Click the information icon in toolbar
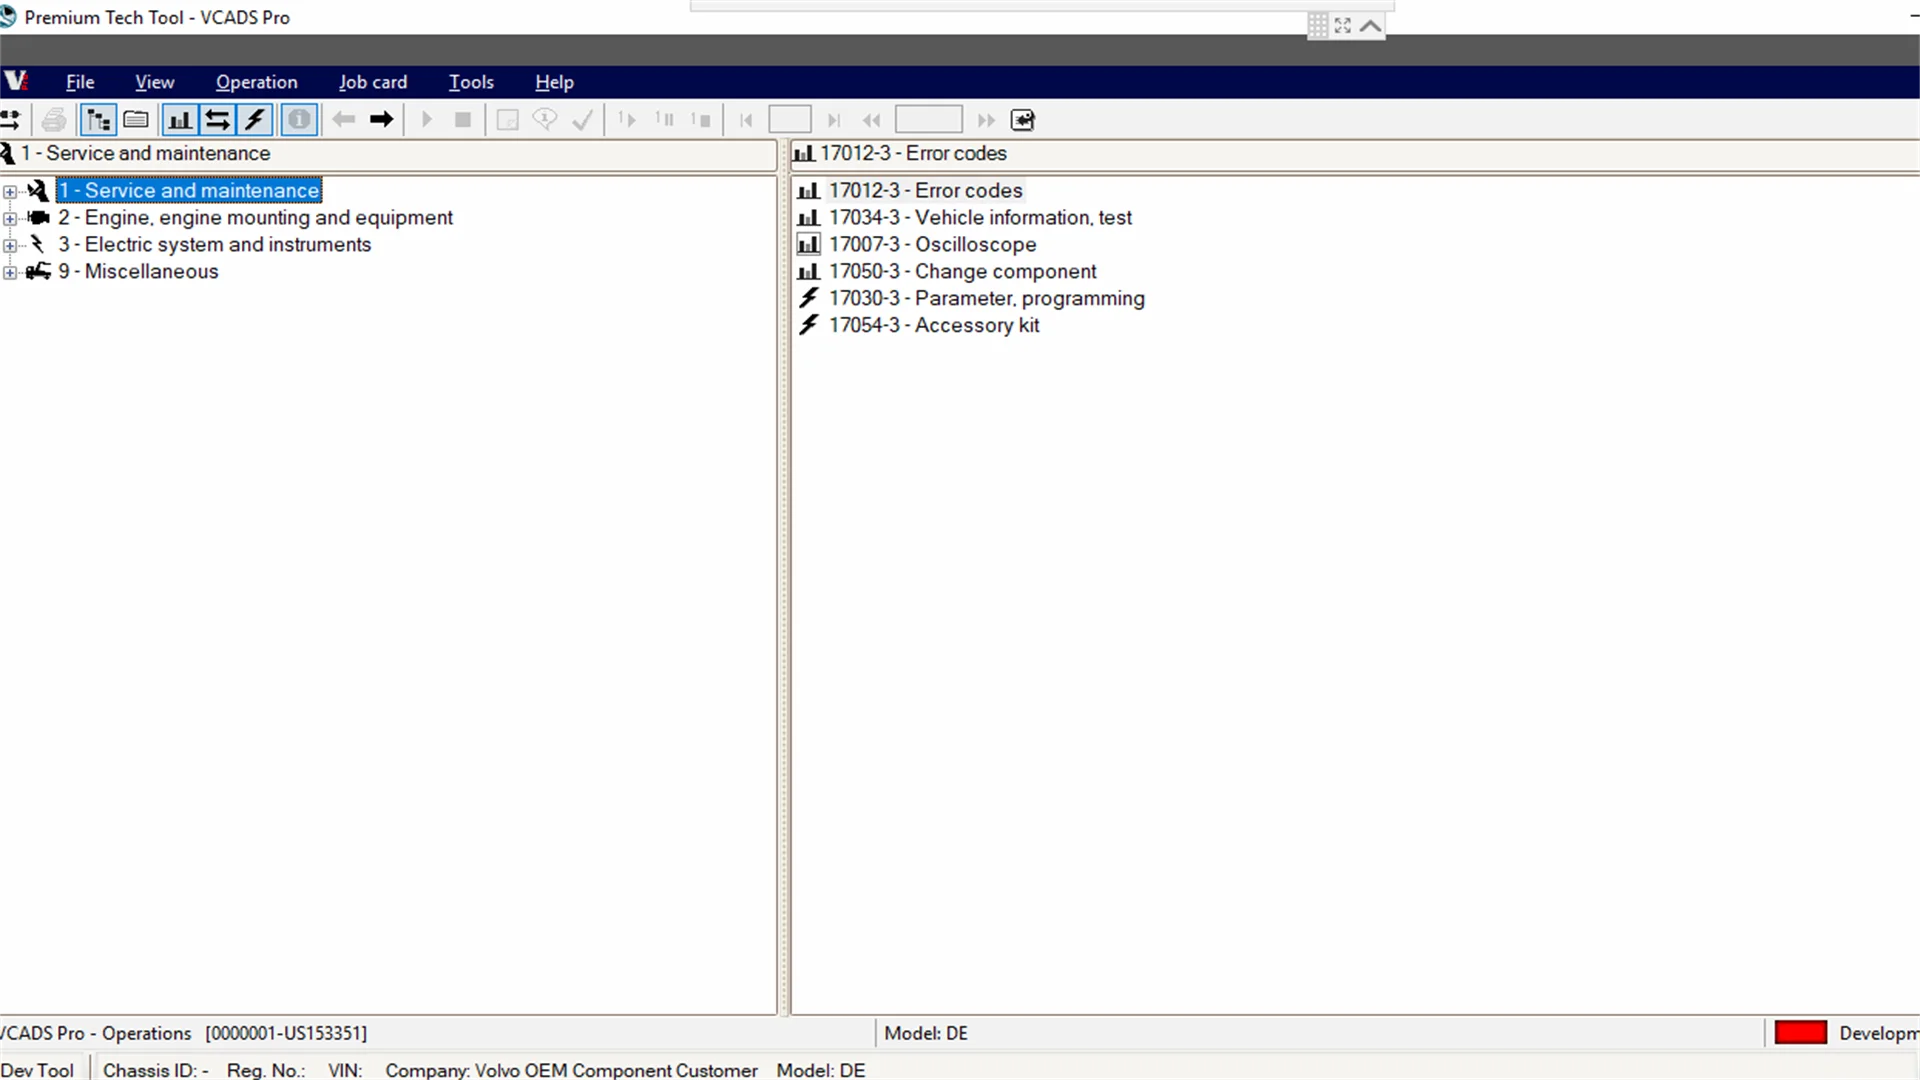1920x1080 pixels. pos(299,120)
